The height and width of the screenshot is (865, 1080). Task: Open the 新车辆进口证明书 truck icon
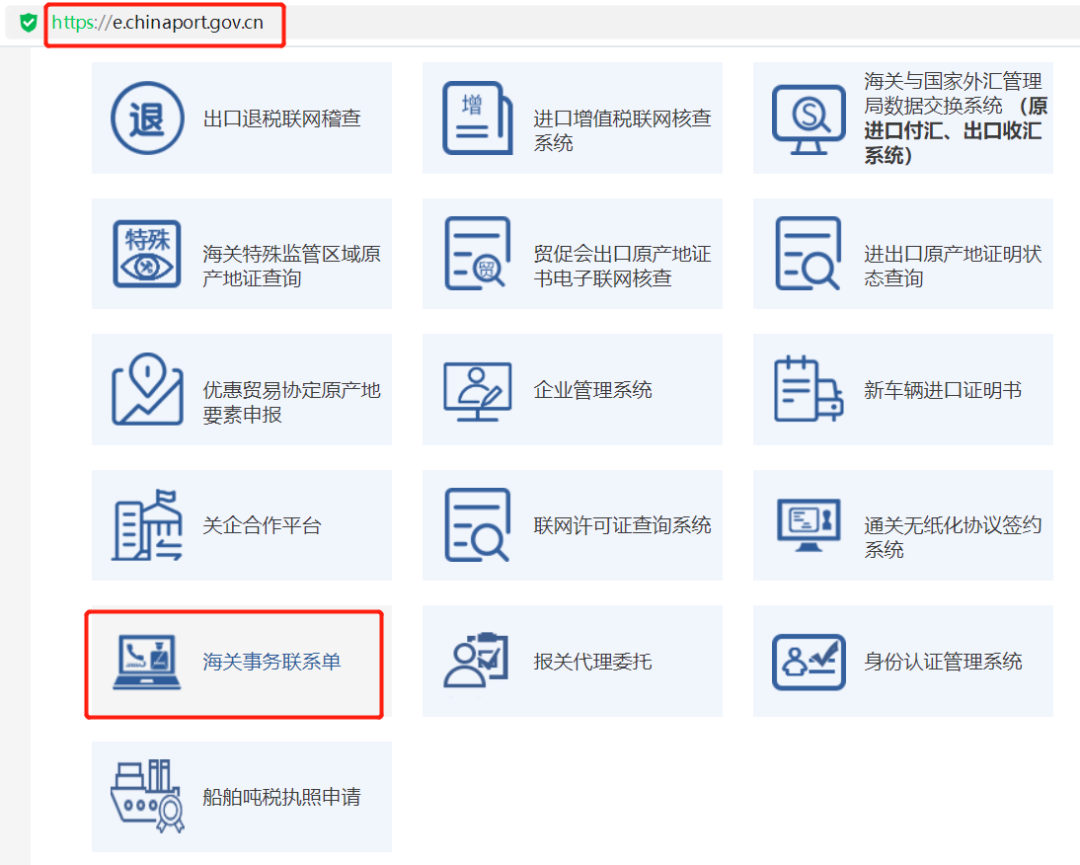pos(808,389)
